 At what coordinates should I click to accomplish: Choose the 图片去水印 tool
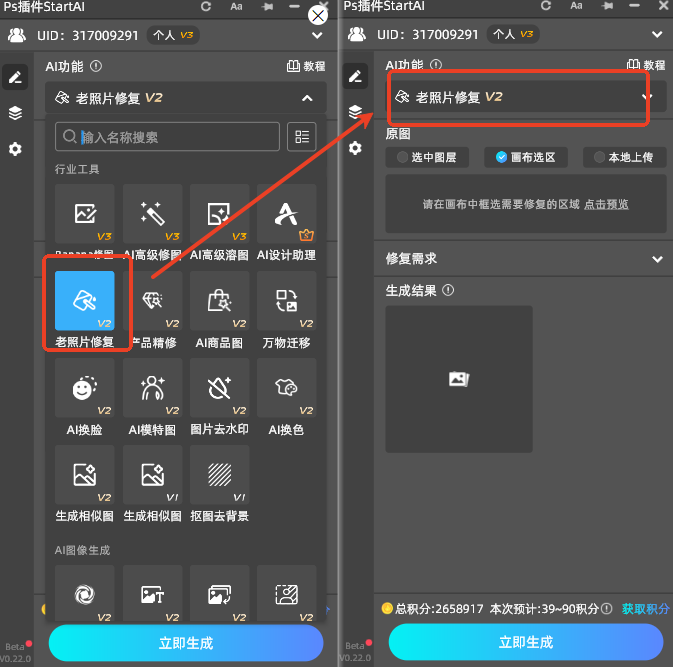click(x=219, y=388)
